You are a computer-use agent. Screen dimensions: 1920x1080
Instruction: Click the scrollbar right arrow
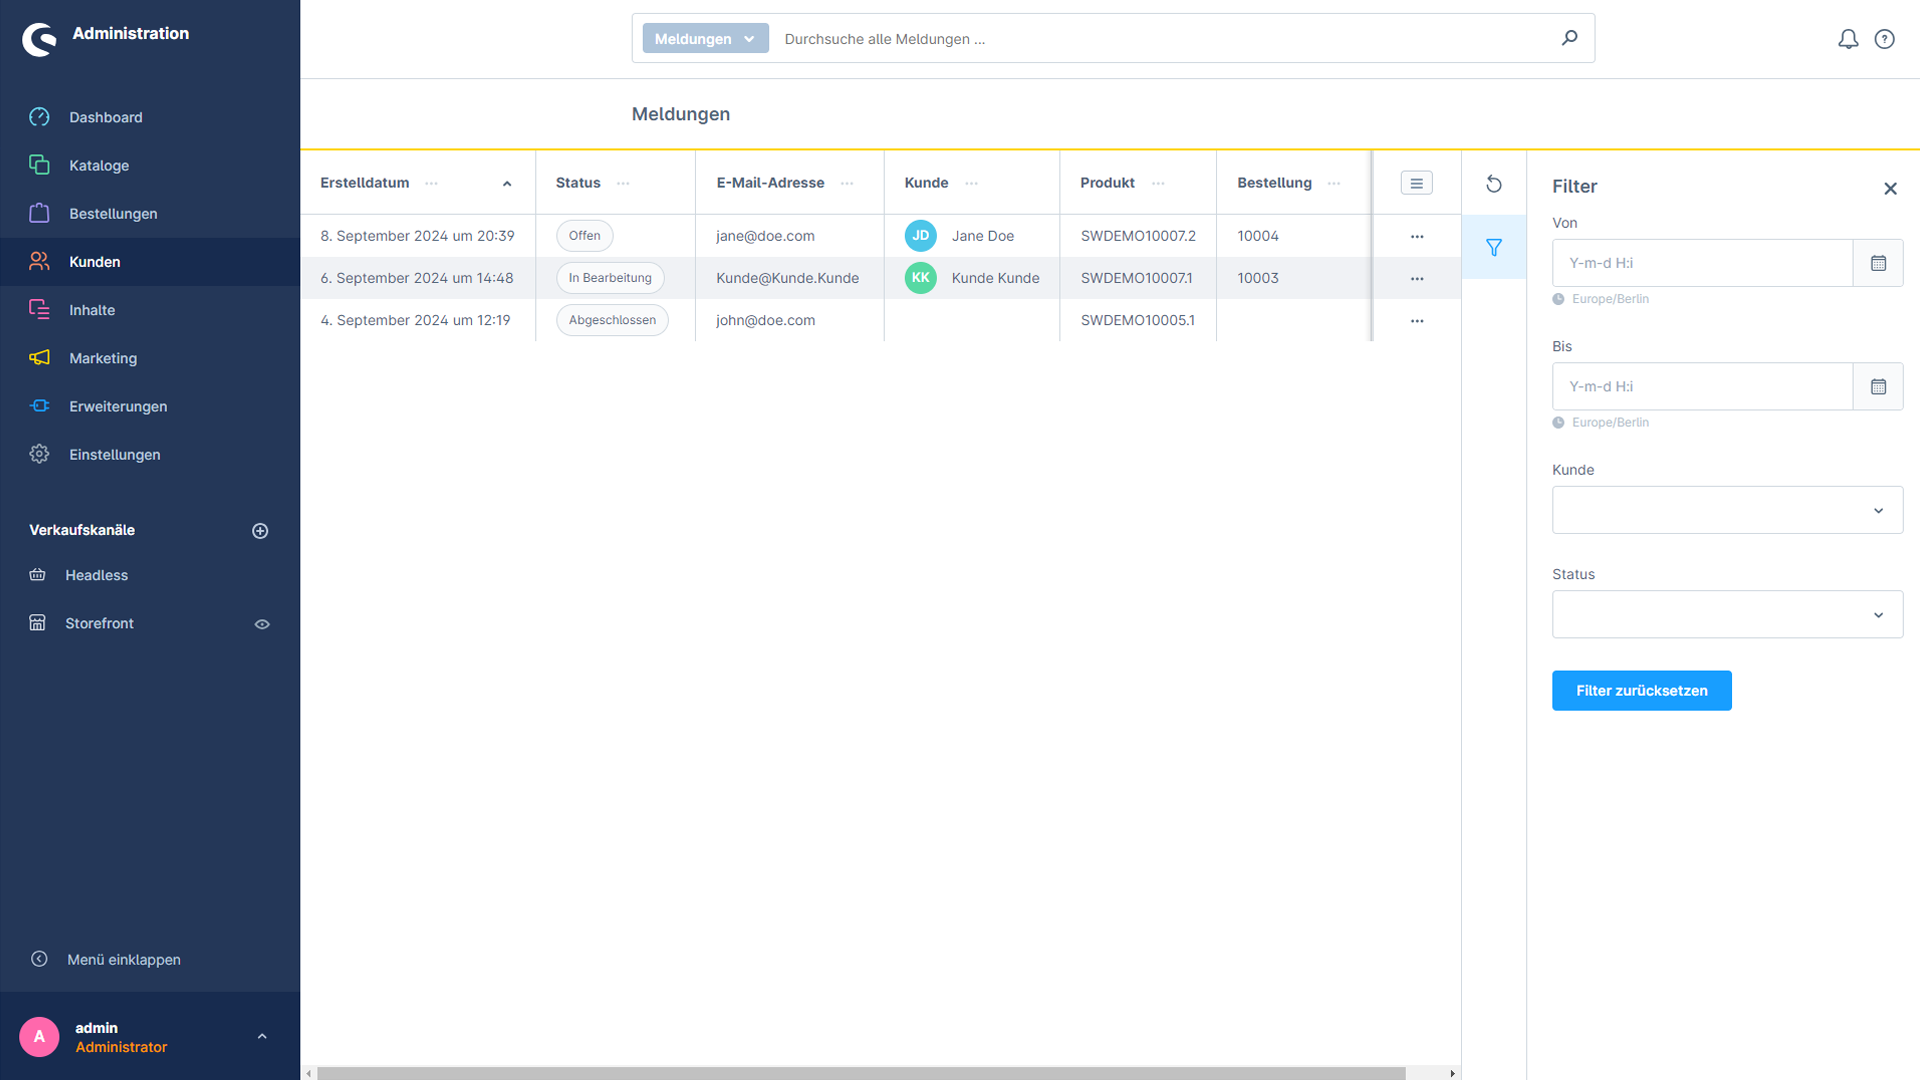click(1452, 1073)
